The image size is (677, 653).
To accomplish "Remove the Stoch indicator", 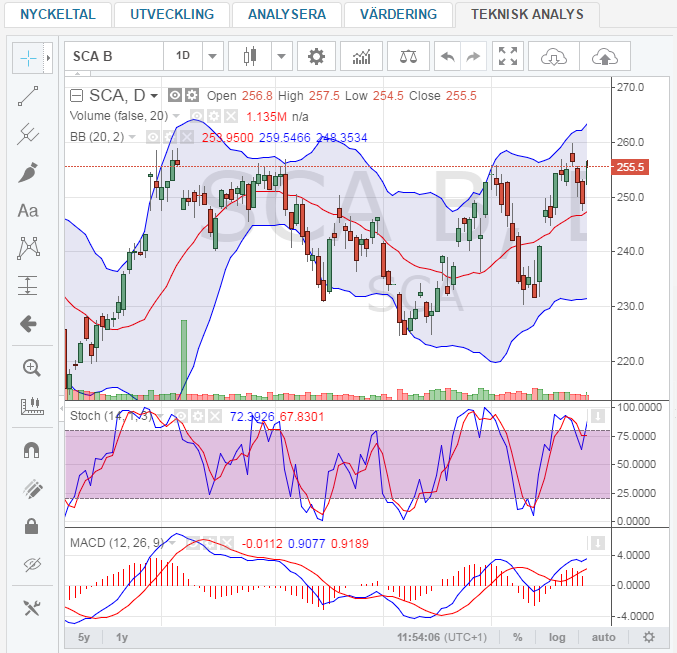I will click(215, 416).
